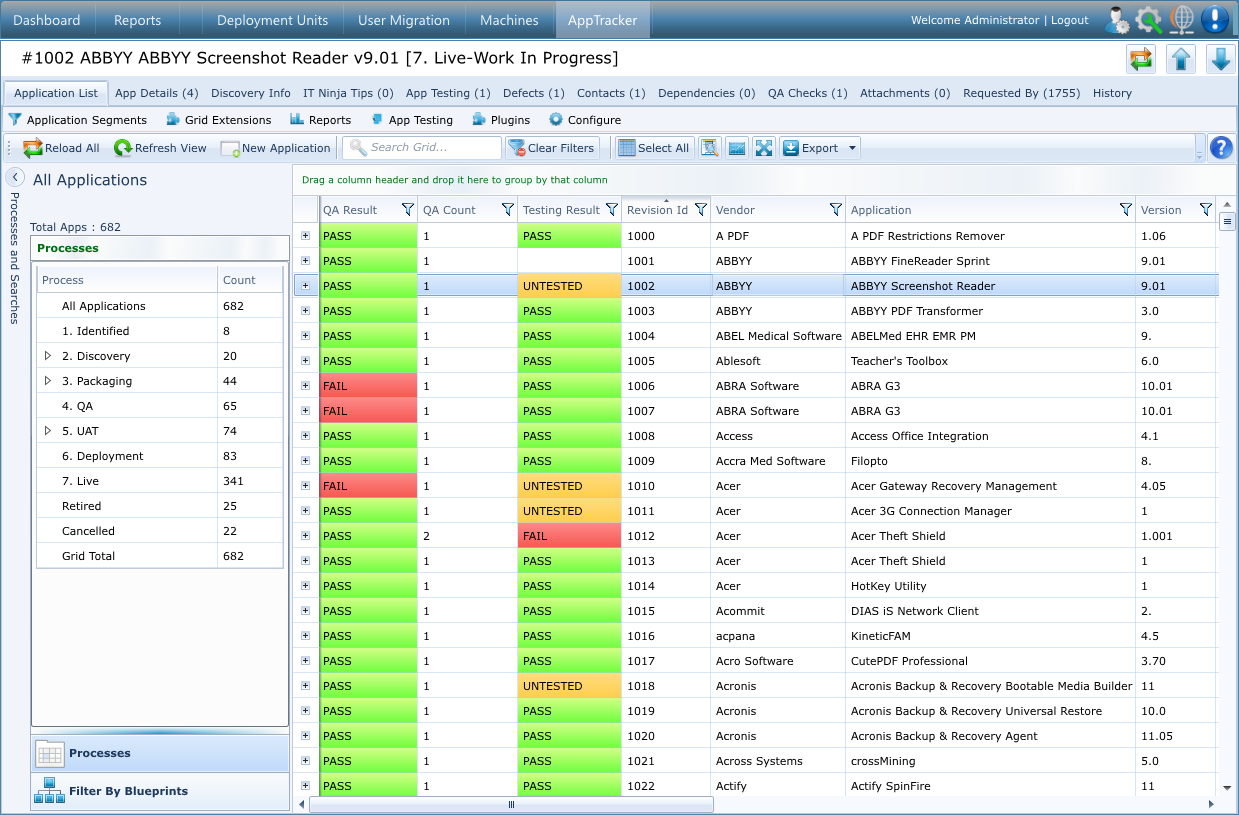Open the Dashboard top navigation tab
The width and height of the screenshot is (1239, 815).
pyautogui.click(x=47, y=20)
